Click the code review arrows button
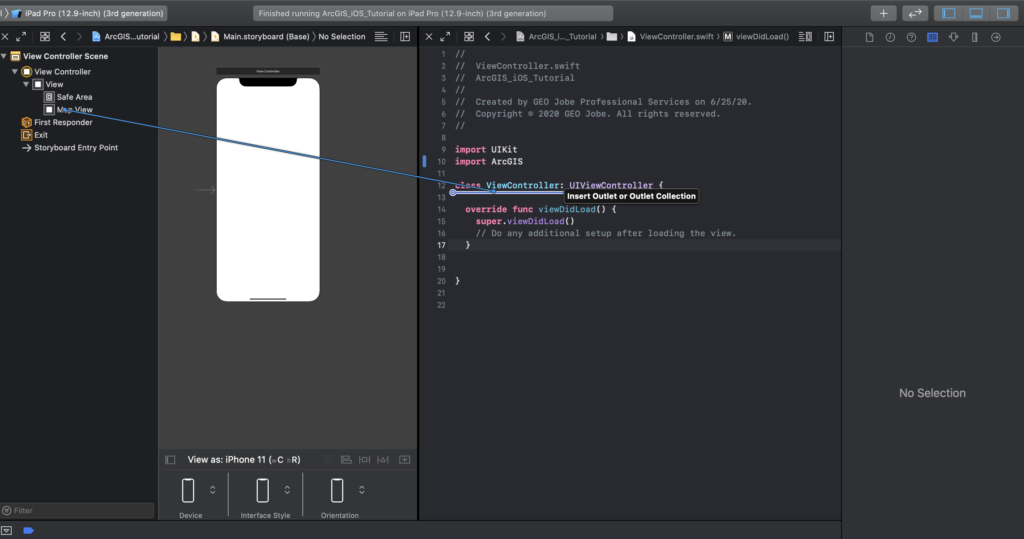1024x539 pixels. point(914,13)
